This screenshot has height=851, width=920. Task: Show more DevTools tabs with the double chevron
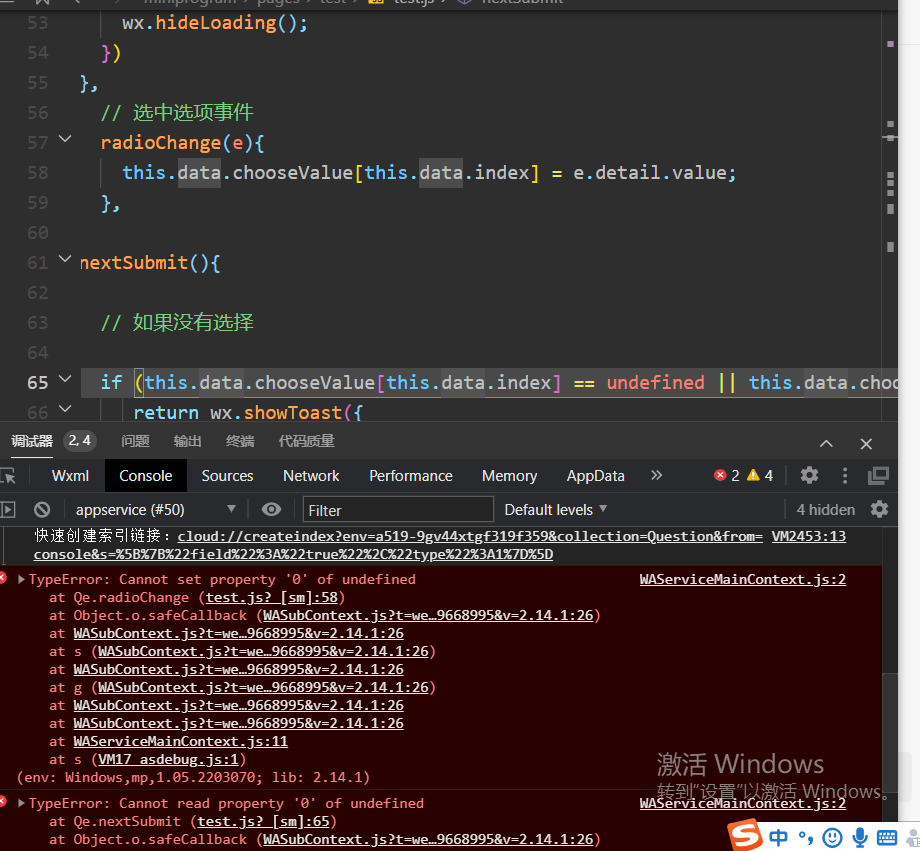pyautogui.click(x=657, y=475)
